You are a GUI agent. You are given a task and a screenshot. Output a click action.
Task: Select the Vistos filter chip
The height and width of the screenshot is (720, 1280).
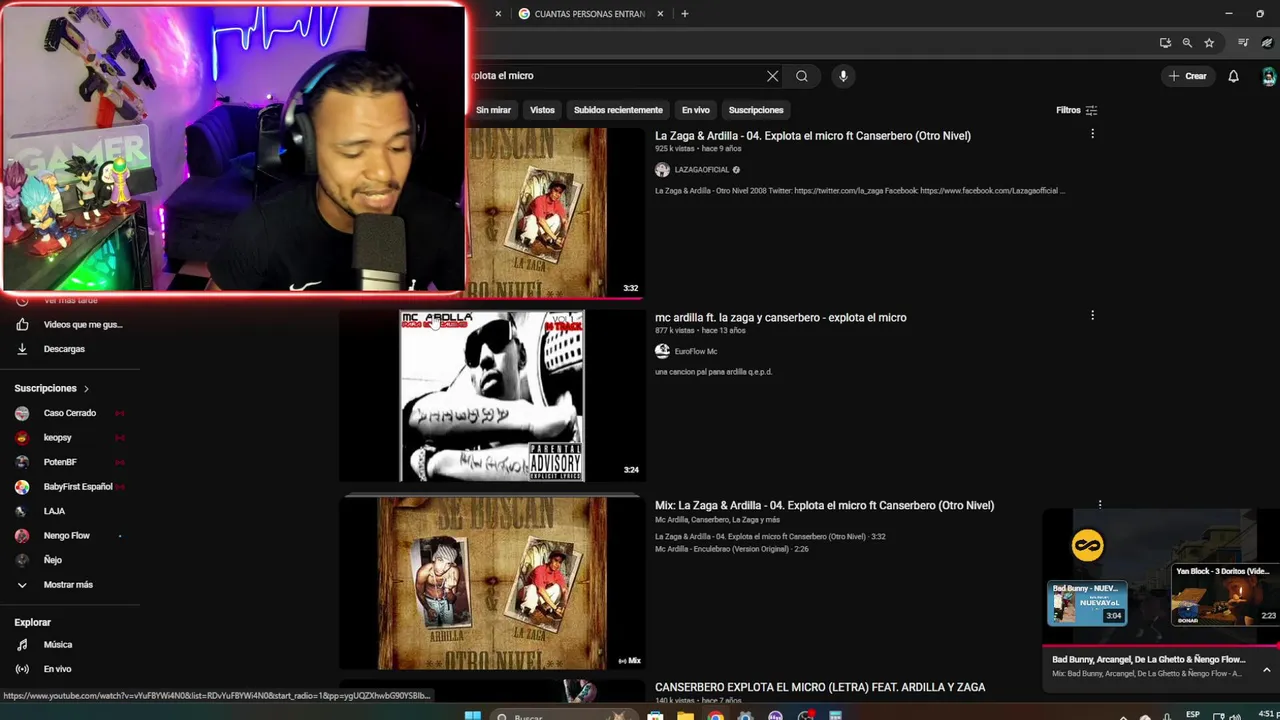point(542,110)
